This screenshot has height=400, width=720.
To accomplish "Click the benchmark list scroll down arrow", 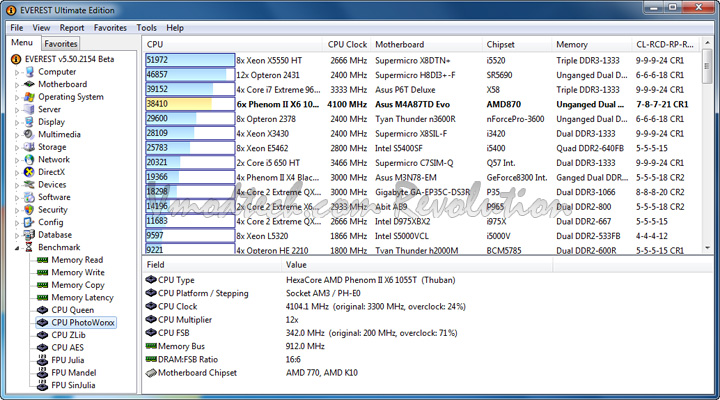I will point(707,248).
